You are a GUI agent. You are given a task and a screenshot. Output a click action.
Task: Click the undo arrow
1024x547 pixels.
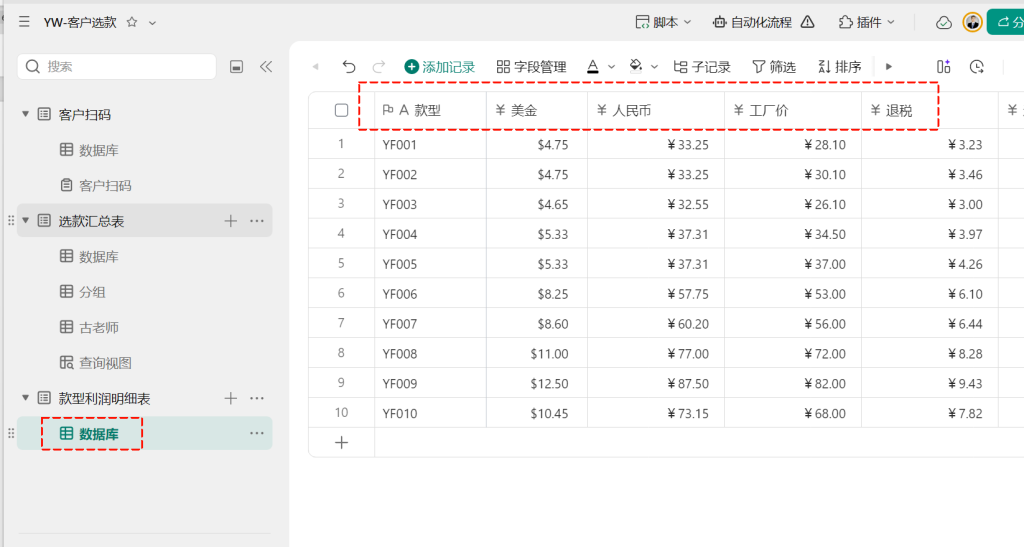(x=349, y=67)
